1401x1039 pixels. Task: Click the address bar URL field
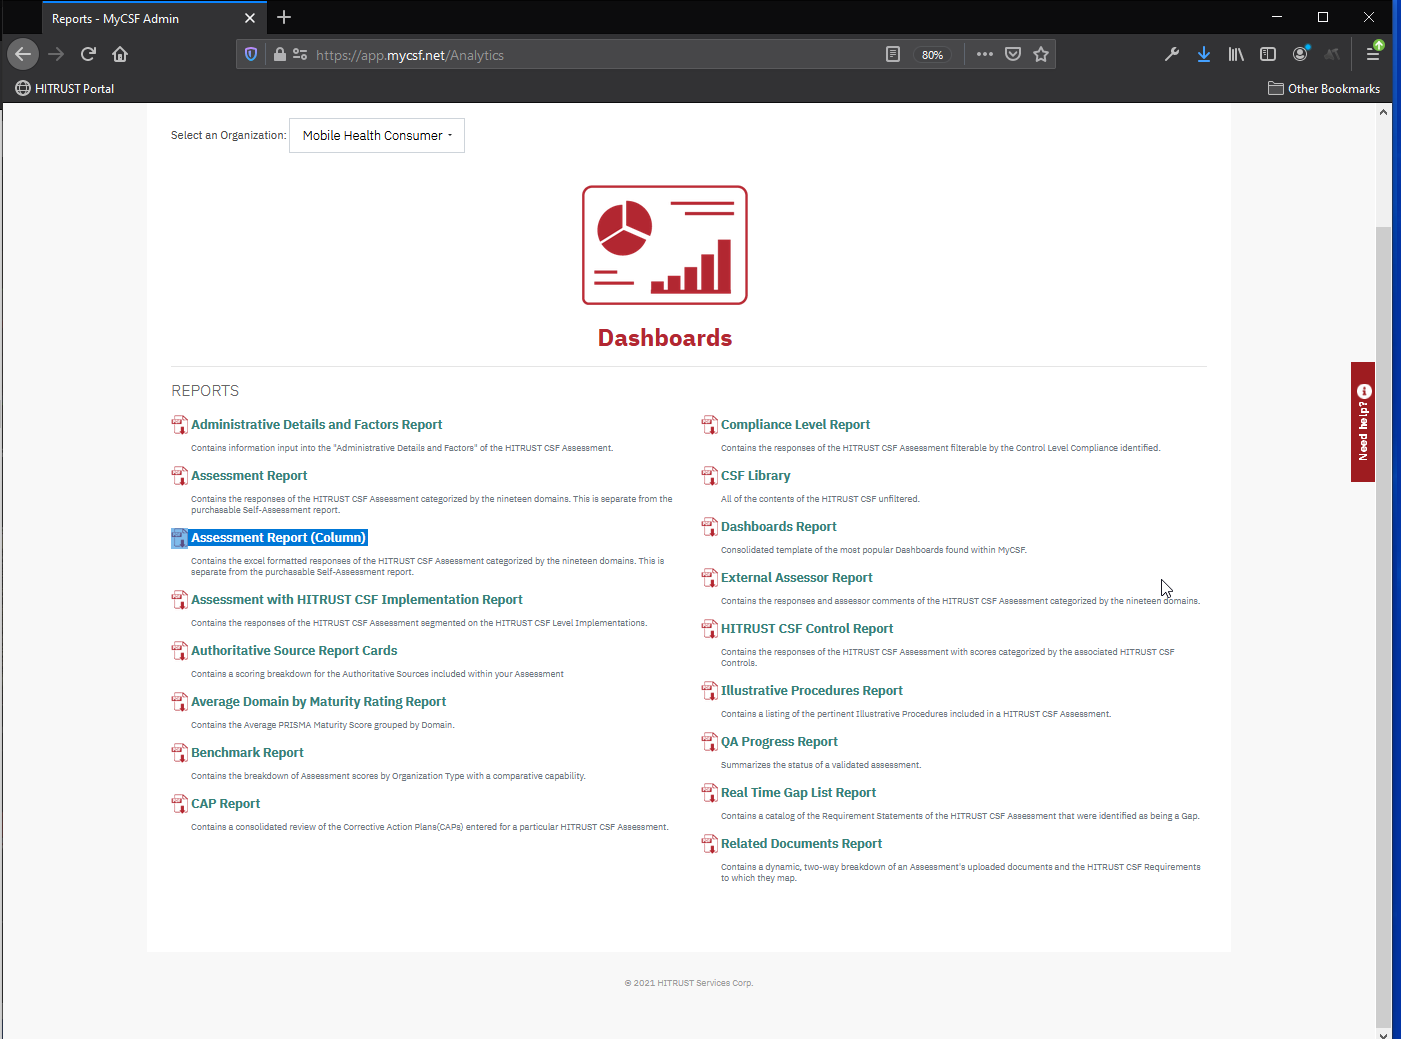click(x=595, y=55)
